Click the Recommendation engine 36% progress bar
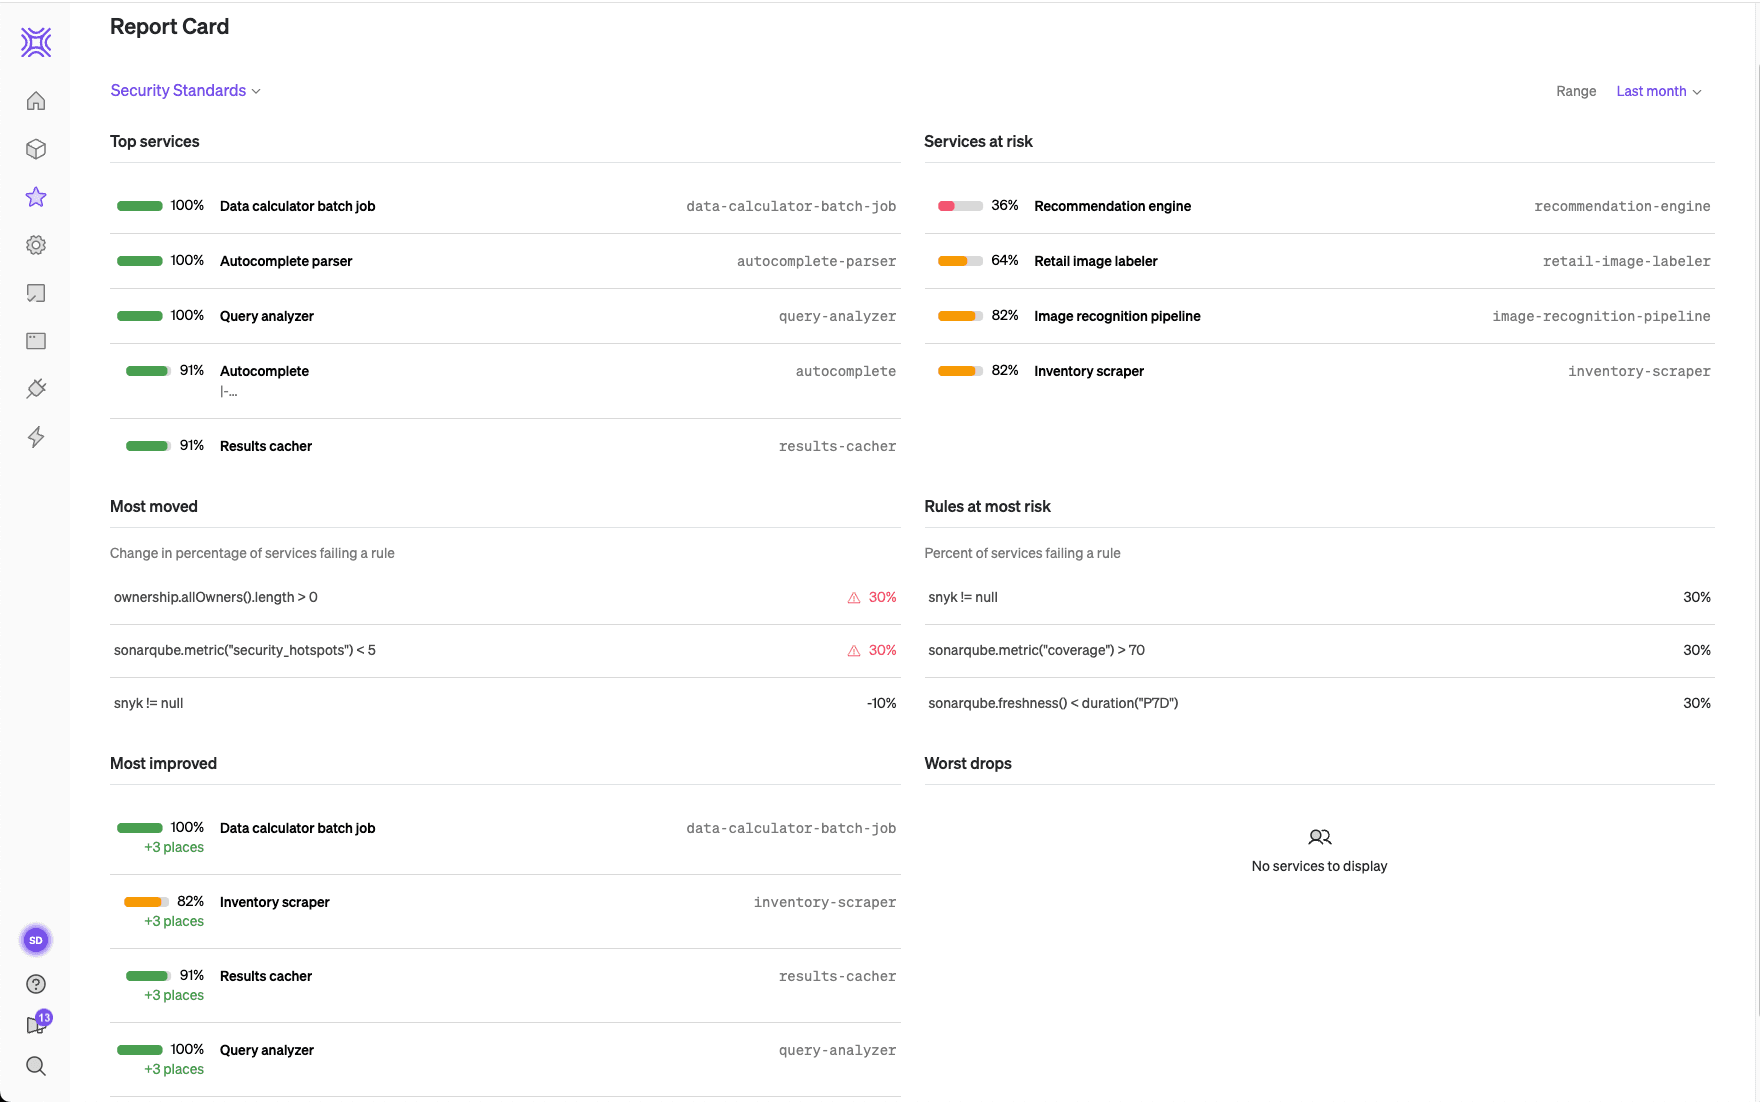Viewport: 1760px width, 1102px height. (x=960, y=206)
